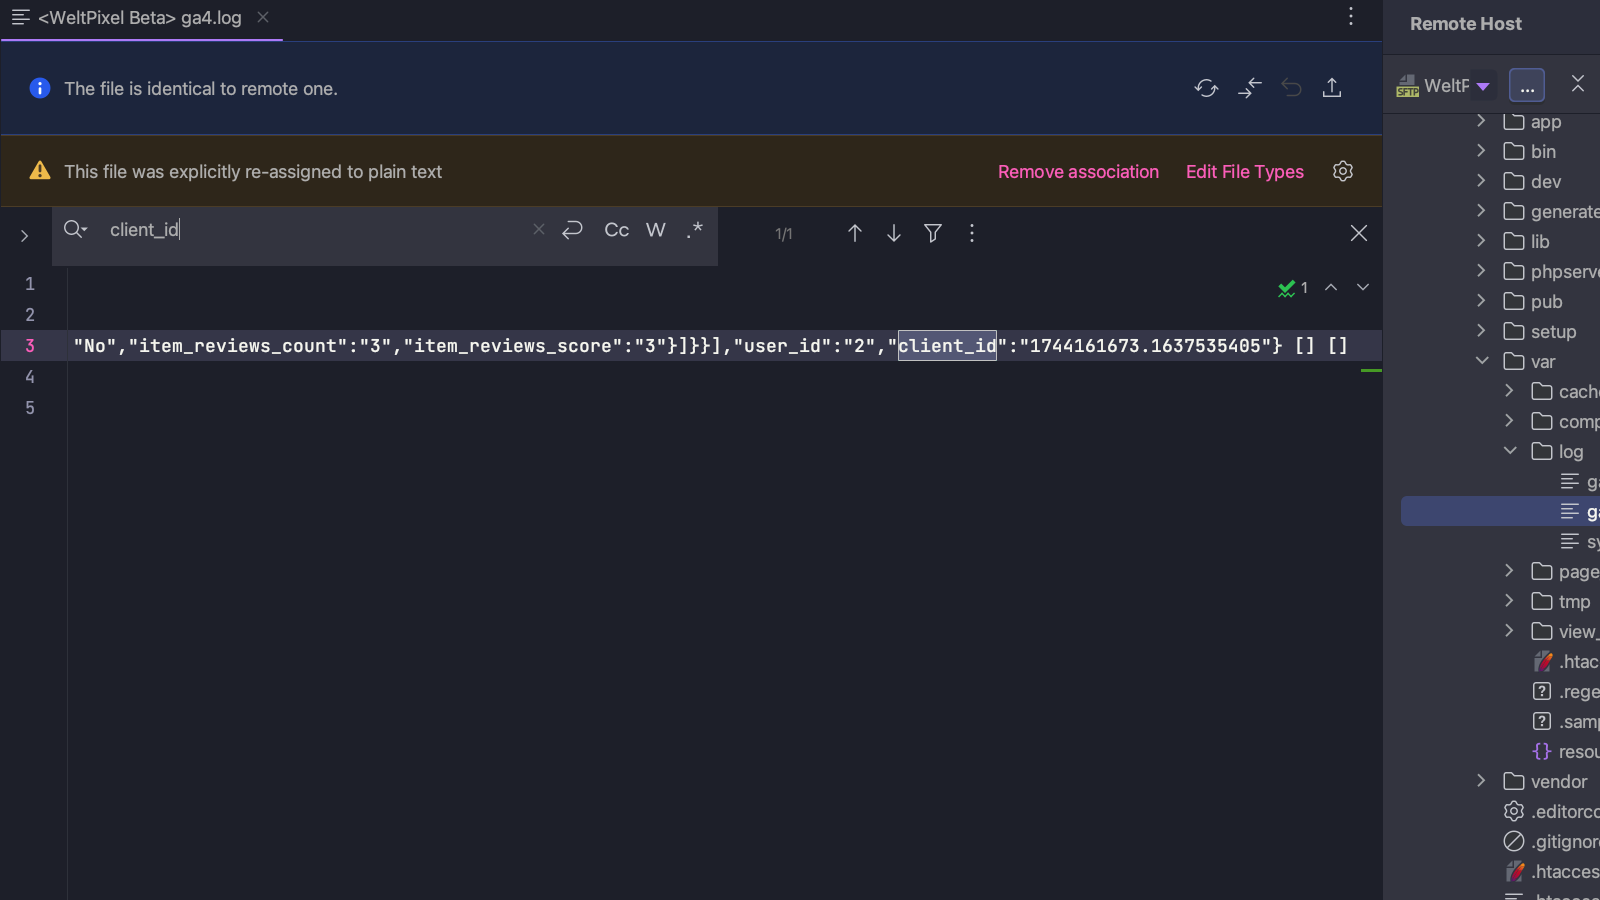1600x900 pixels.
Task: Close the Remote Host connection
Action: 1578,84
